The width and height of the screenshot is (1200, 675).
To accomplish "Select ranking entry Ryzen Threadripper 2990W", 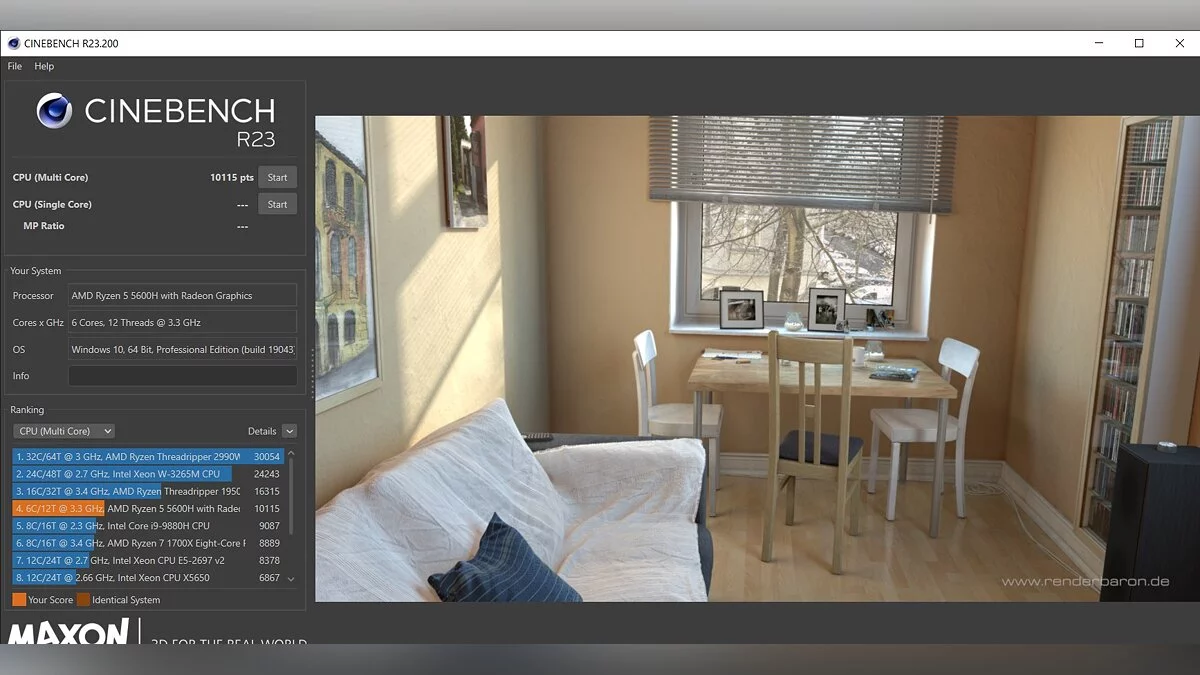I will click(x=148, y=456).
